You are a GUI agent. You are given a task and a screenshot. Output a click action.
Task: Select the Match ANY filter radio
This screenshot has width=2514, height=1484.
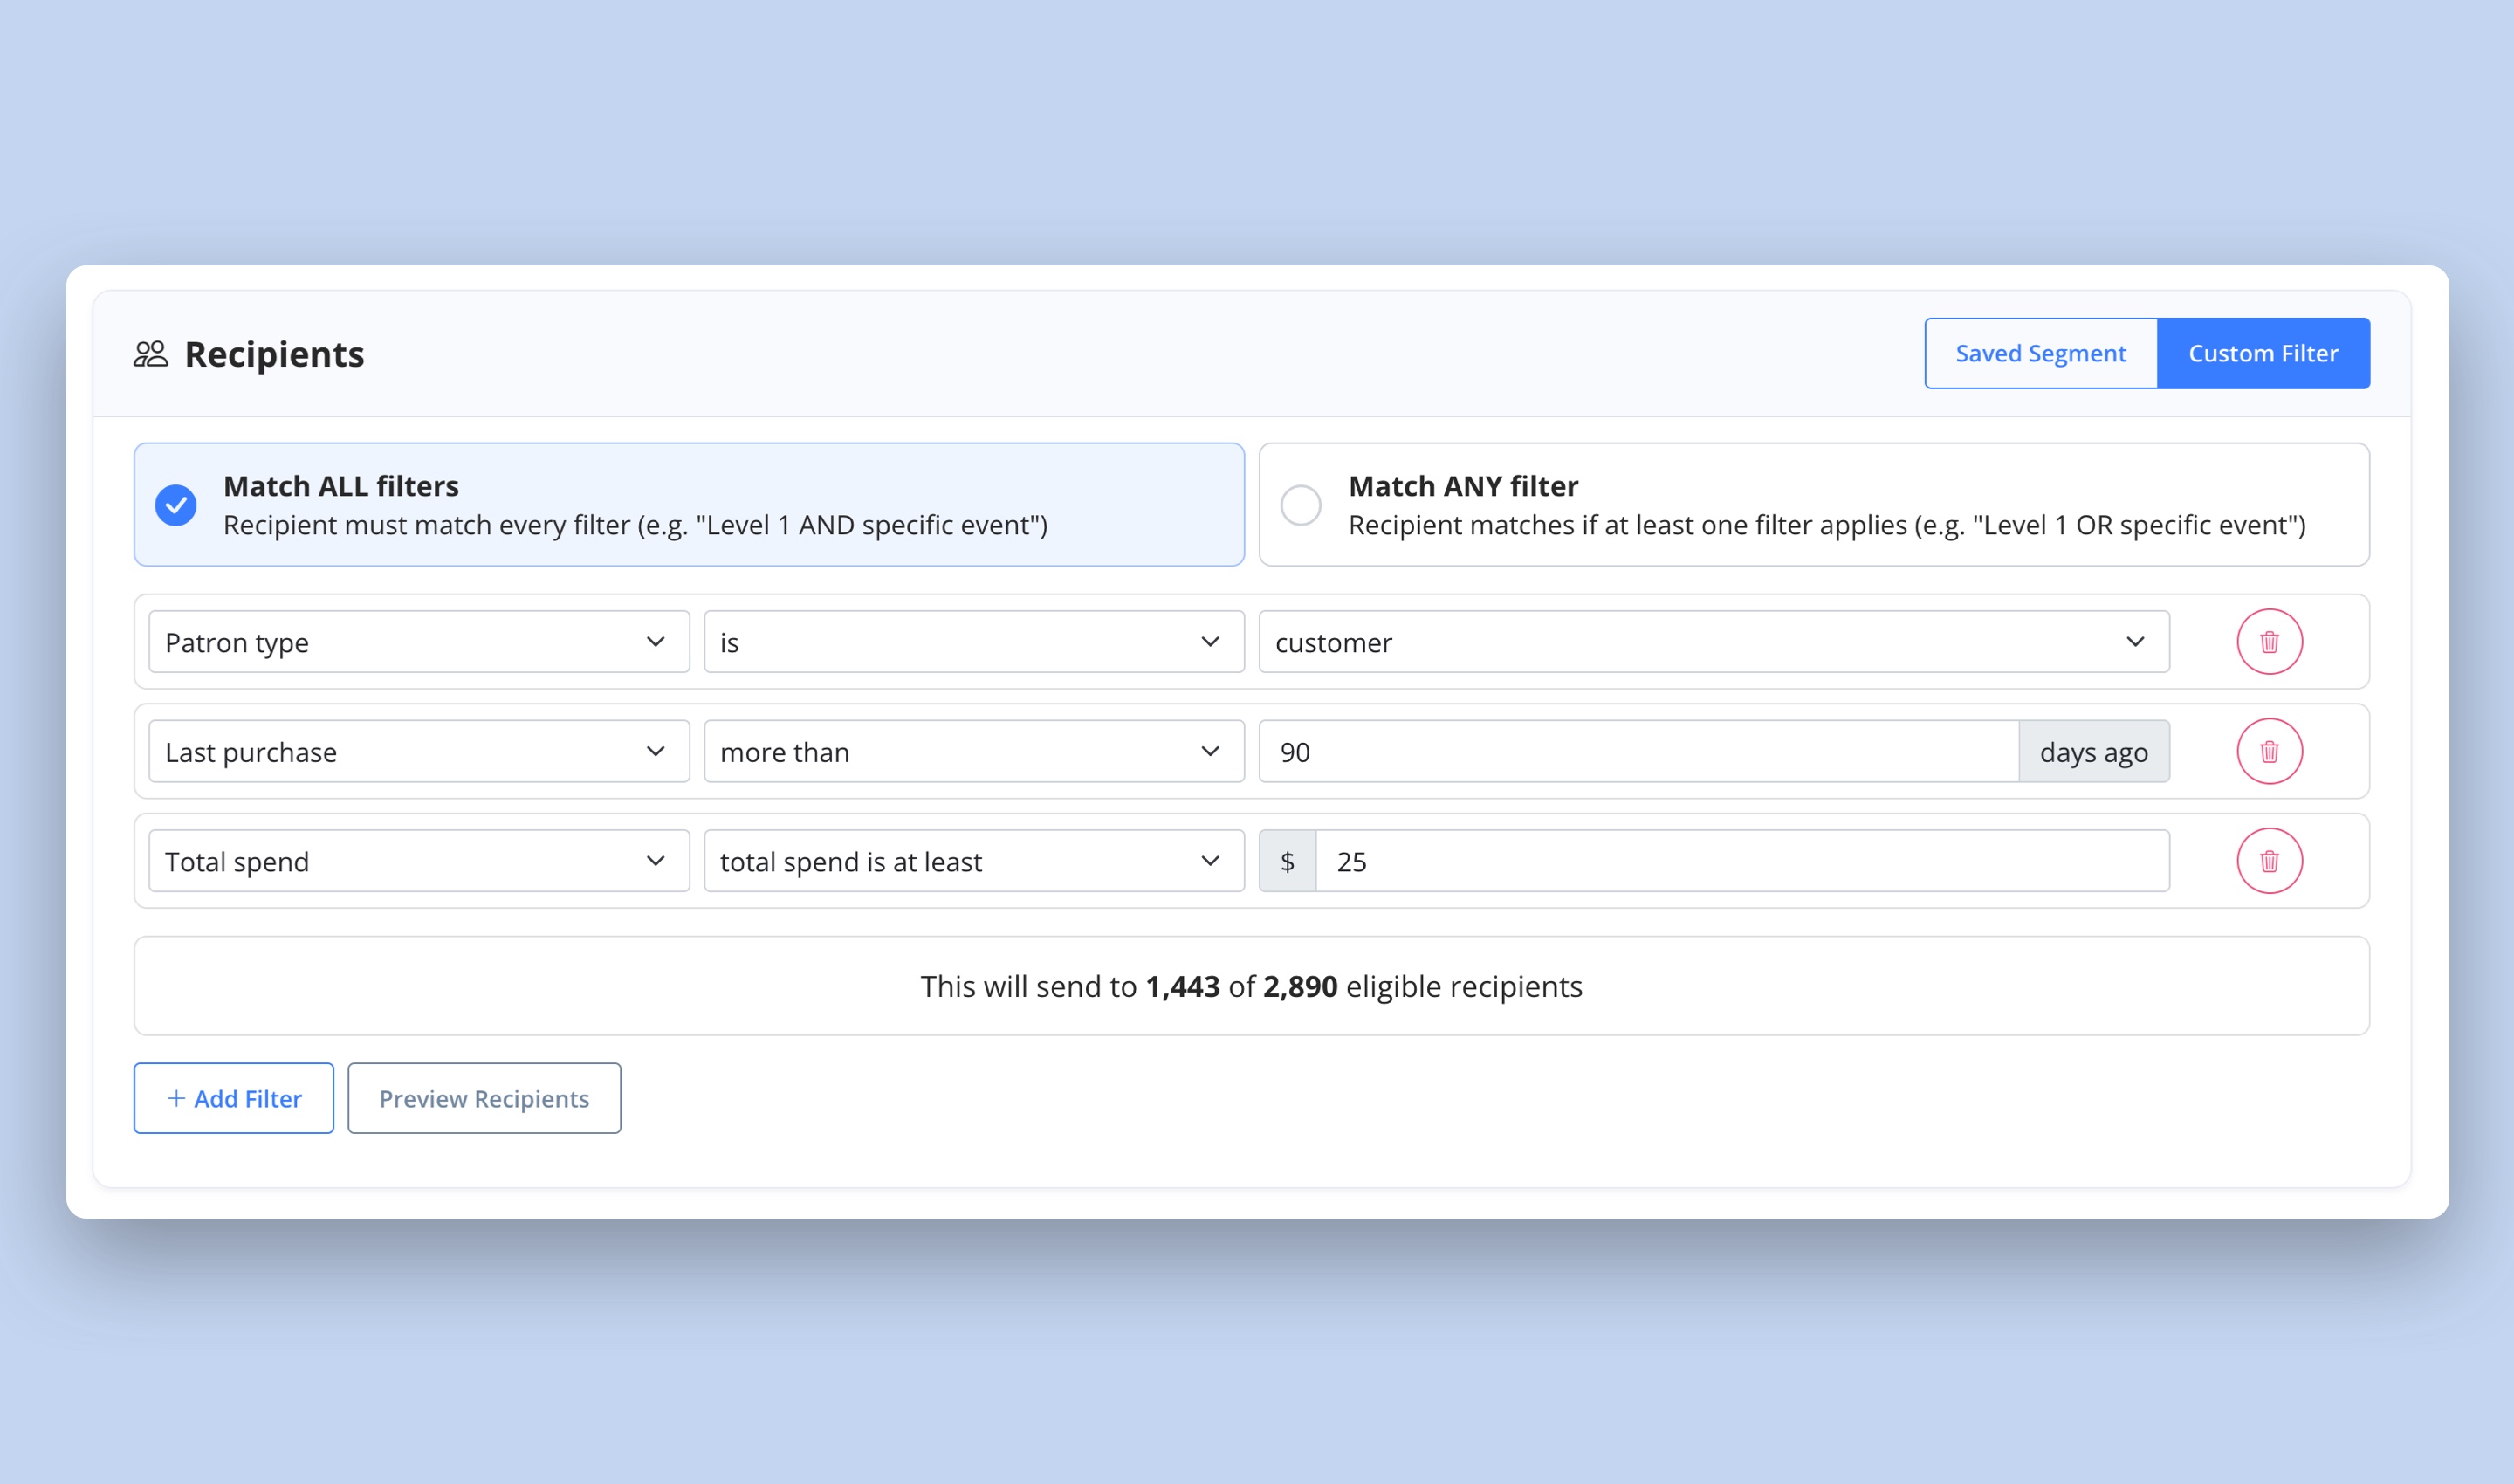(x=1301, y=505)
